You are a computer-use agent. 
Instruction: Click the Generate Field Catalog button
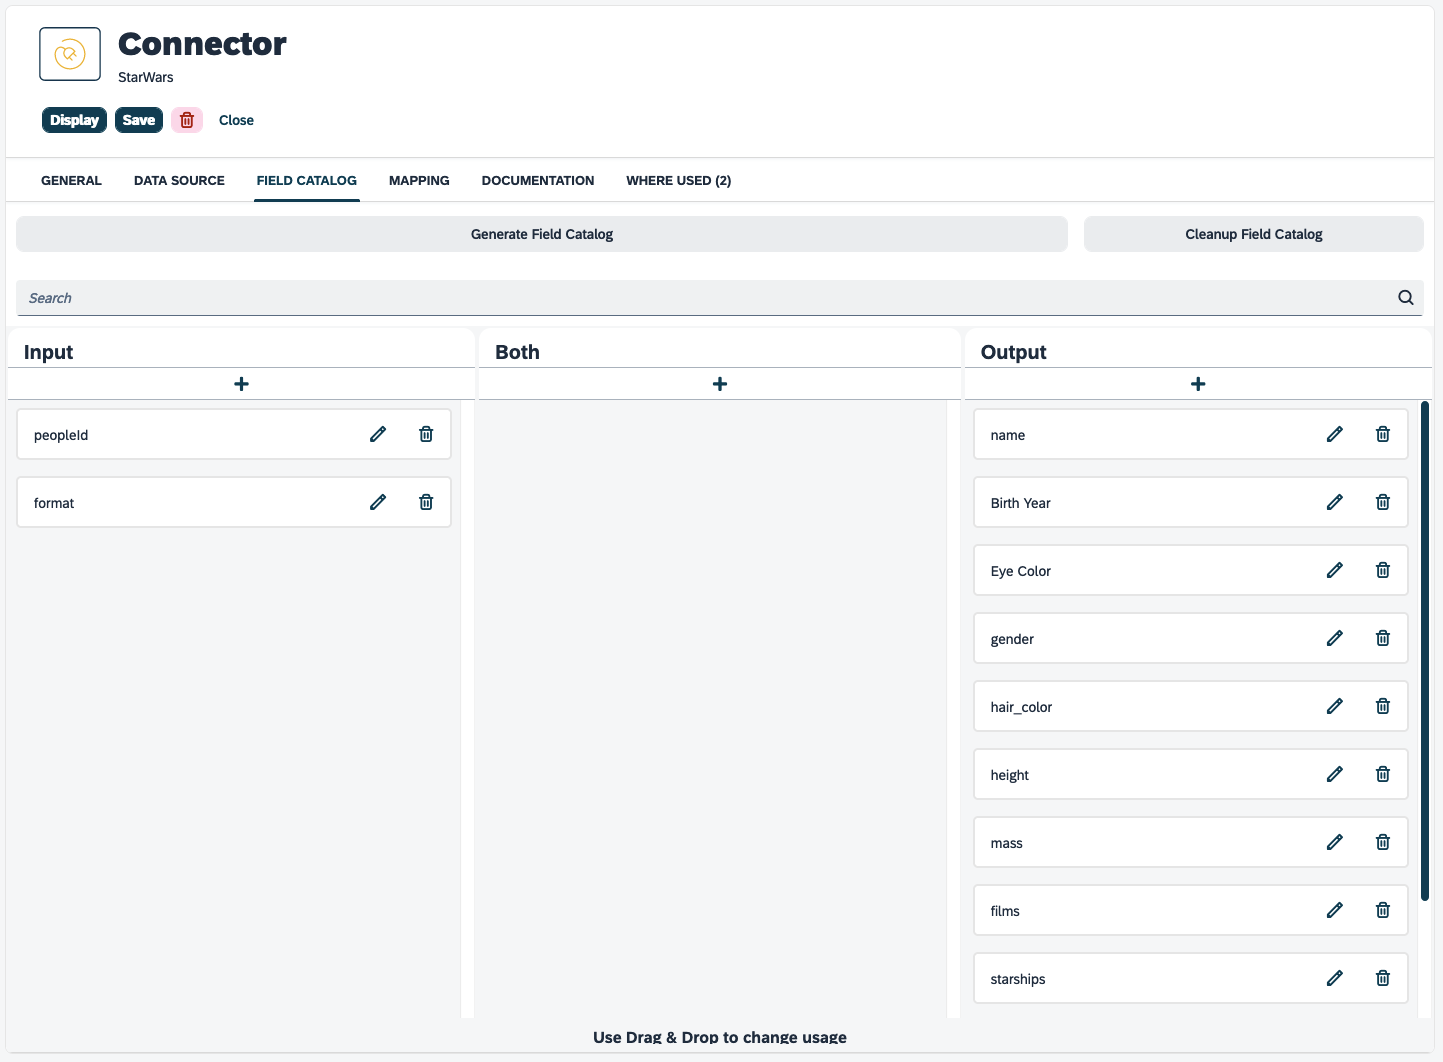click(x=541, y=233)
